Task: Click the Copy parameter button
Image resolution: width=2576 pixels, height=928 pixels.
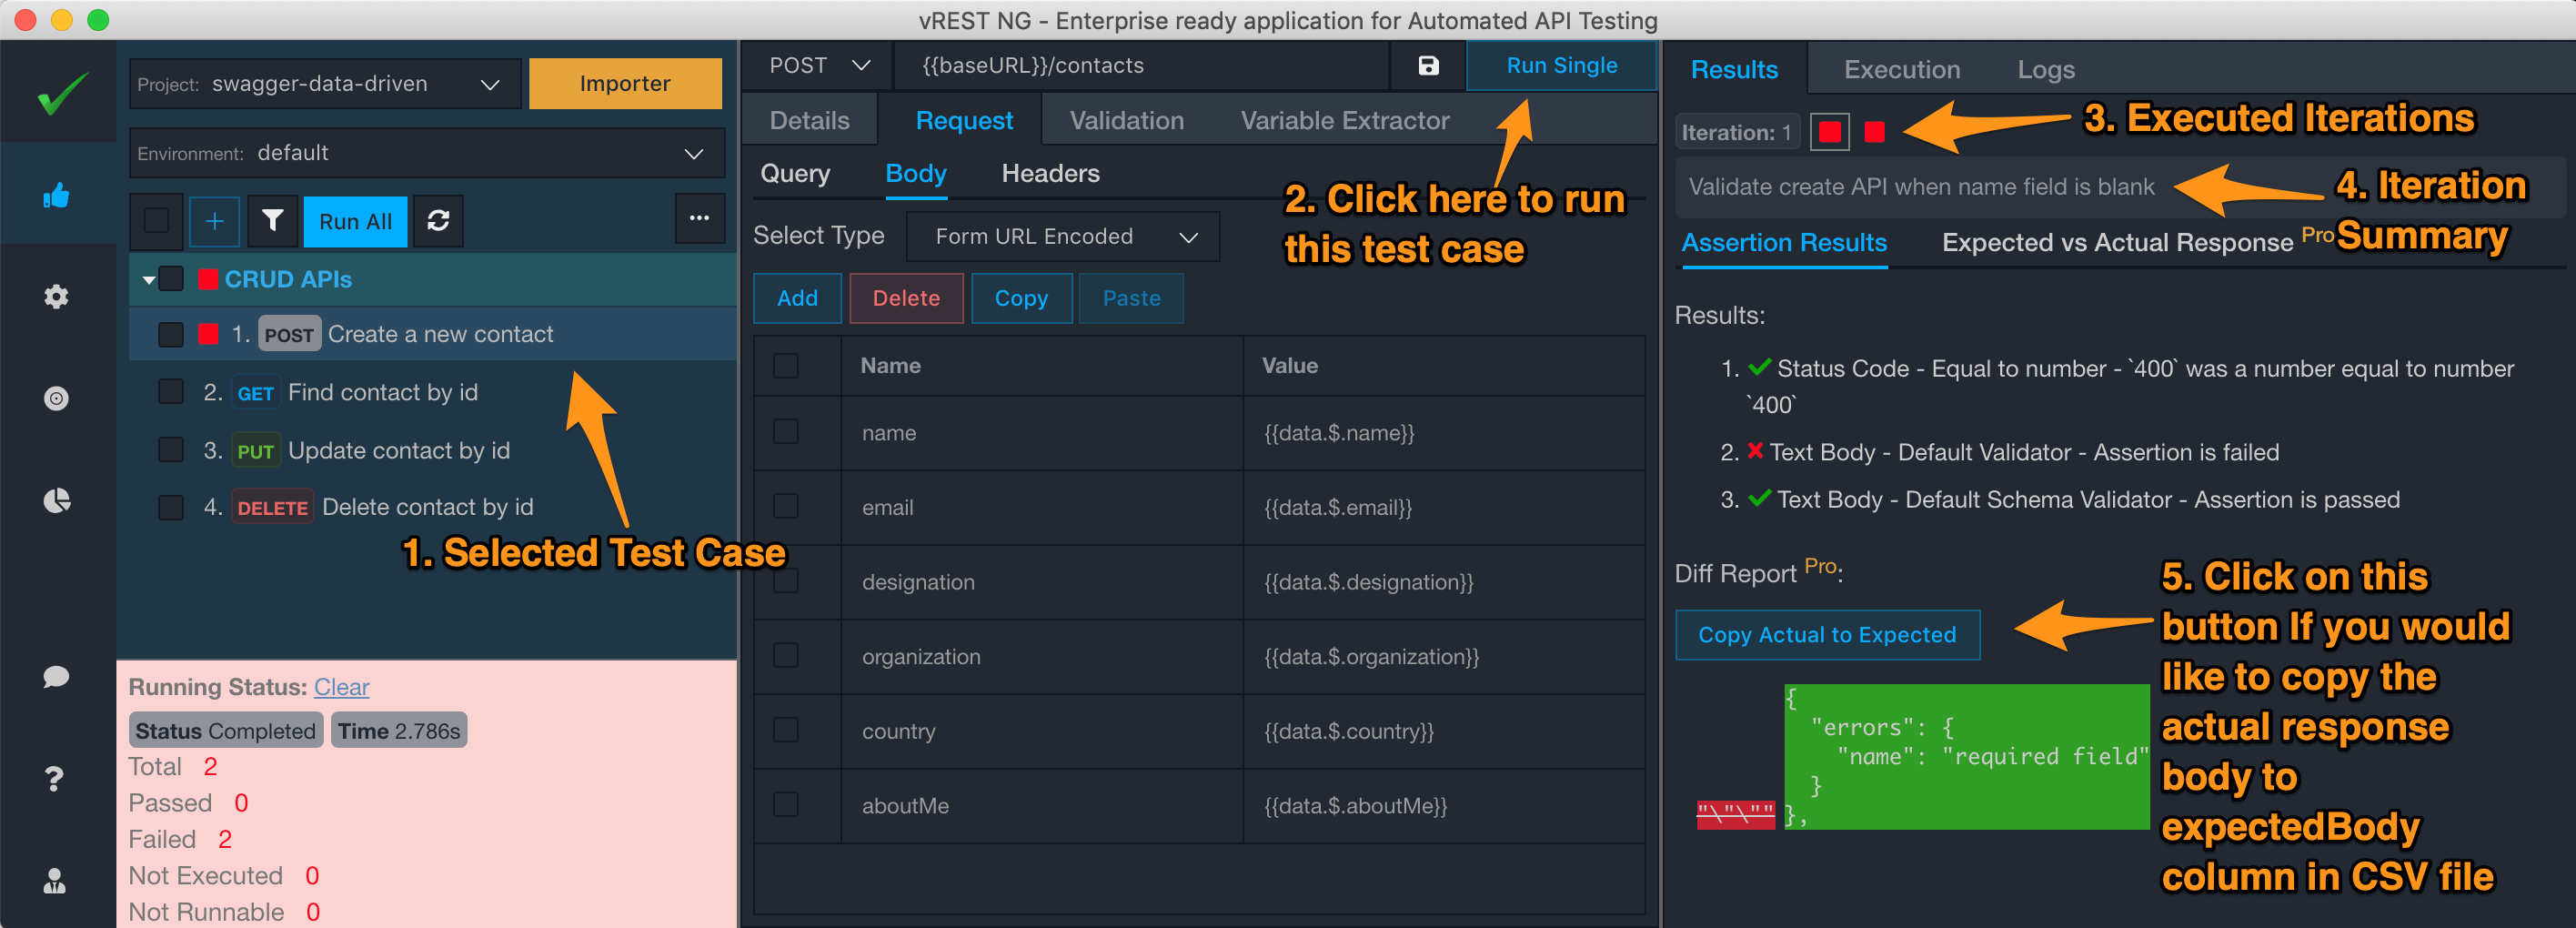Action: click(x=1021, y=298)
